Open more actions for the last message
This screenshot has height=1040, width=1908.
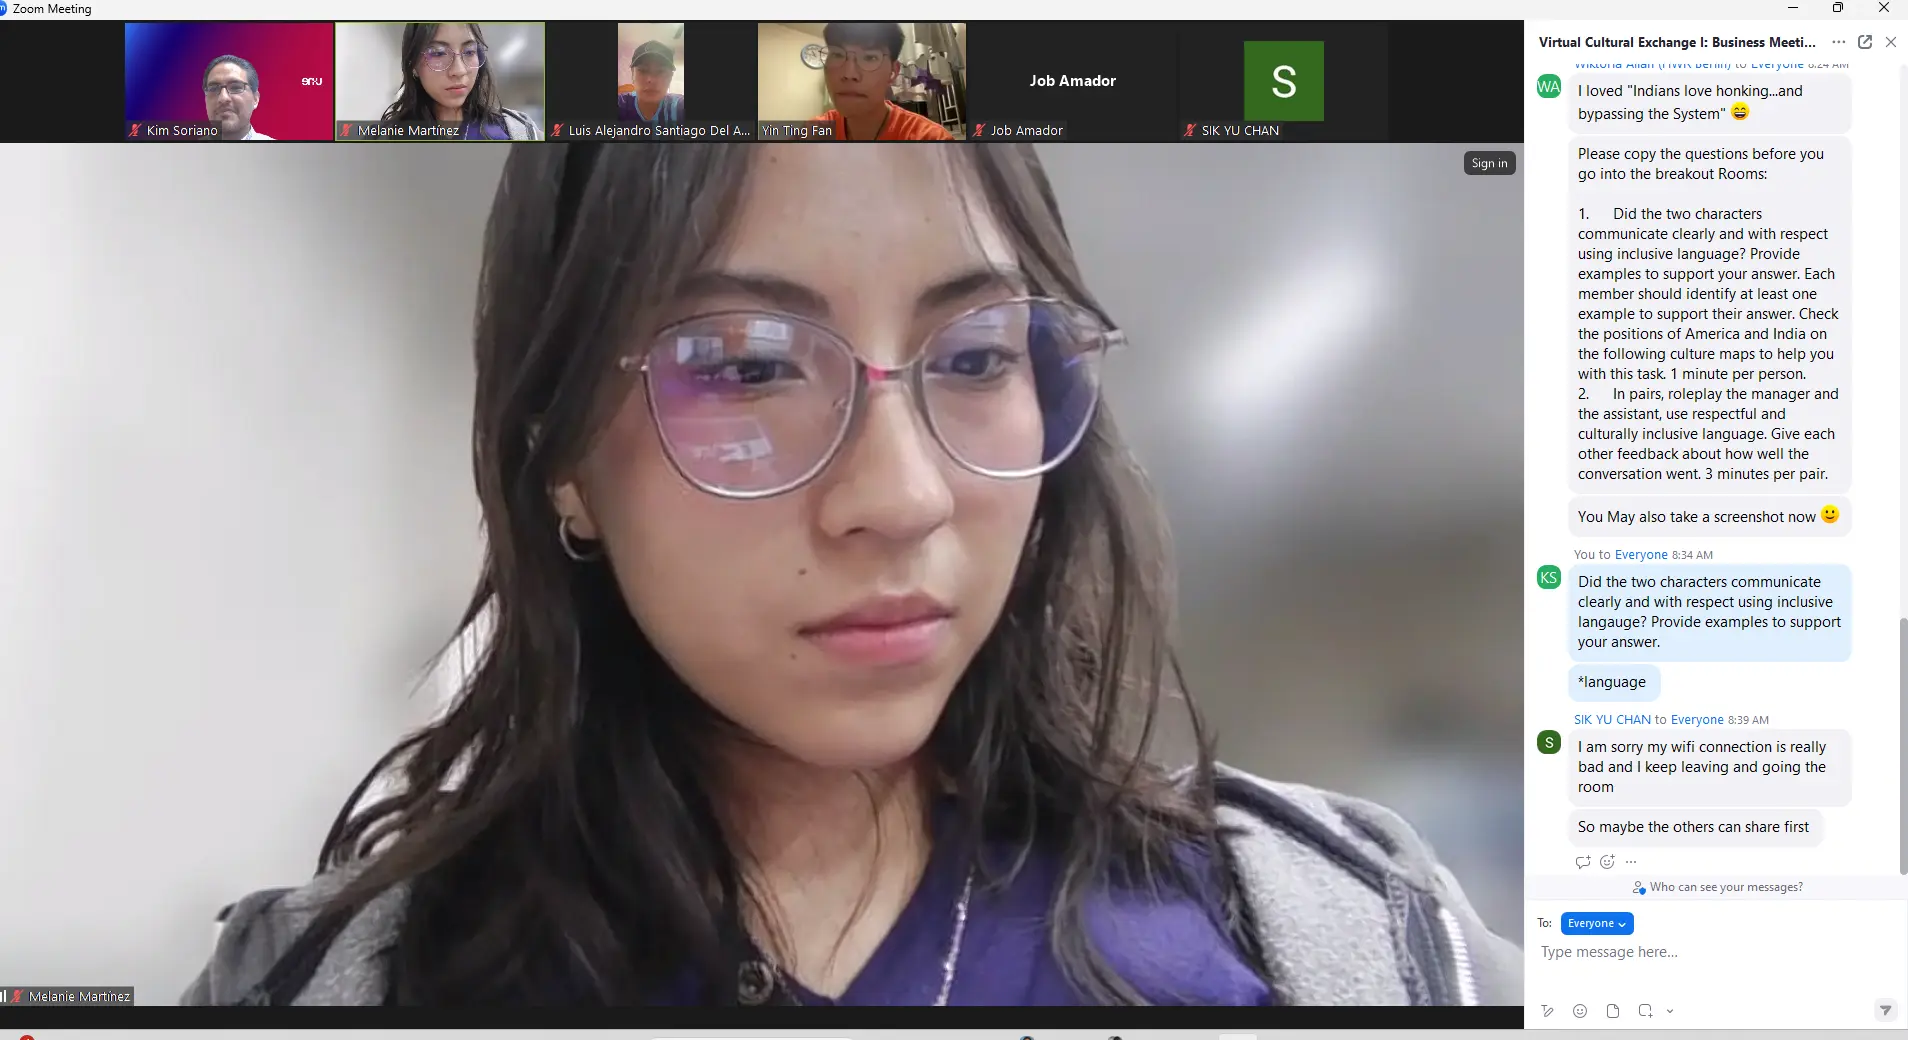1631,862
